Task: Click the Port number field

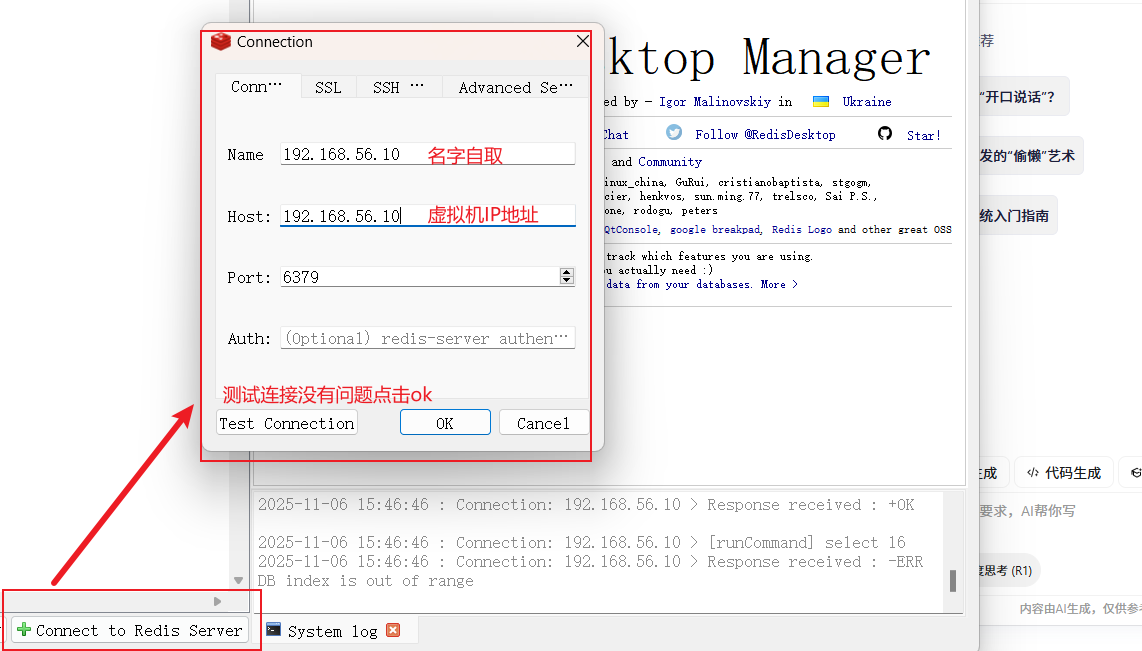Action: coord(420,277)
